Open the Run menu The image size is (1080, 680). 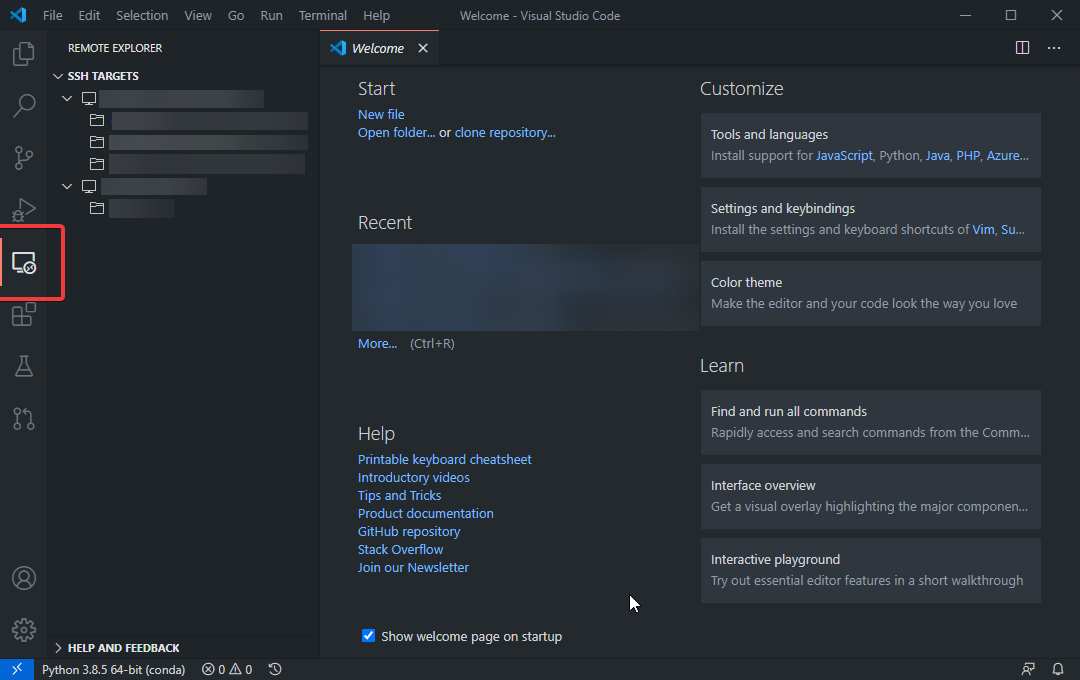(271, 15)
